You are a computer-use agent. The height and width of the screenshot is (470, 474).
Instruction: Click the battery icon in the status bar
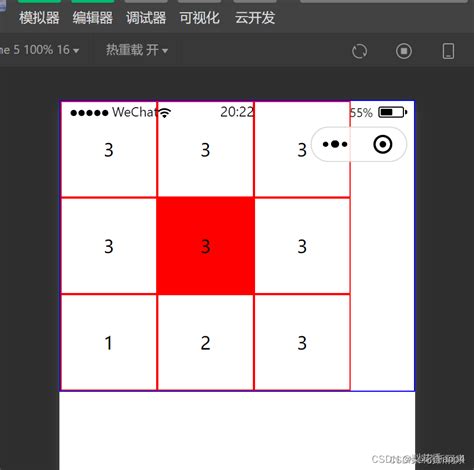[x=393, y=112]
